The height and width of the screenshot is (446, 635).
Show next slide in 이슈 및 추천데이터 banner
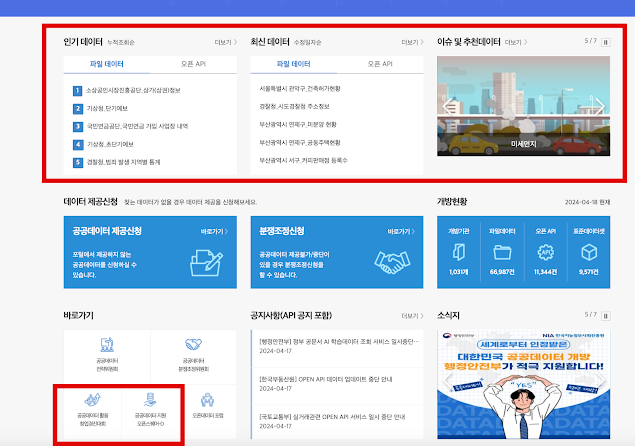click(x=600, y=106)
